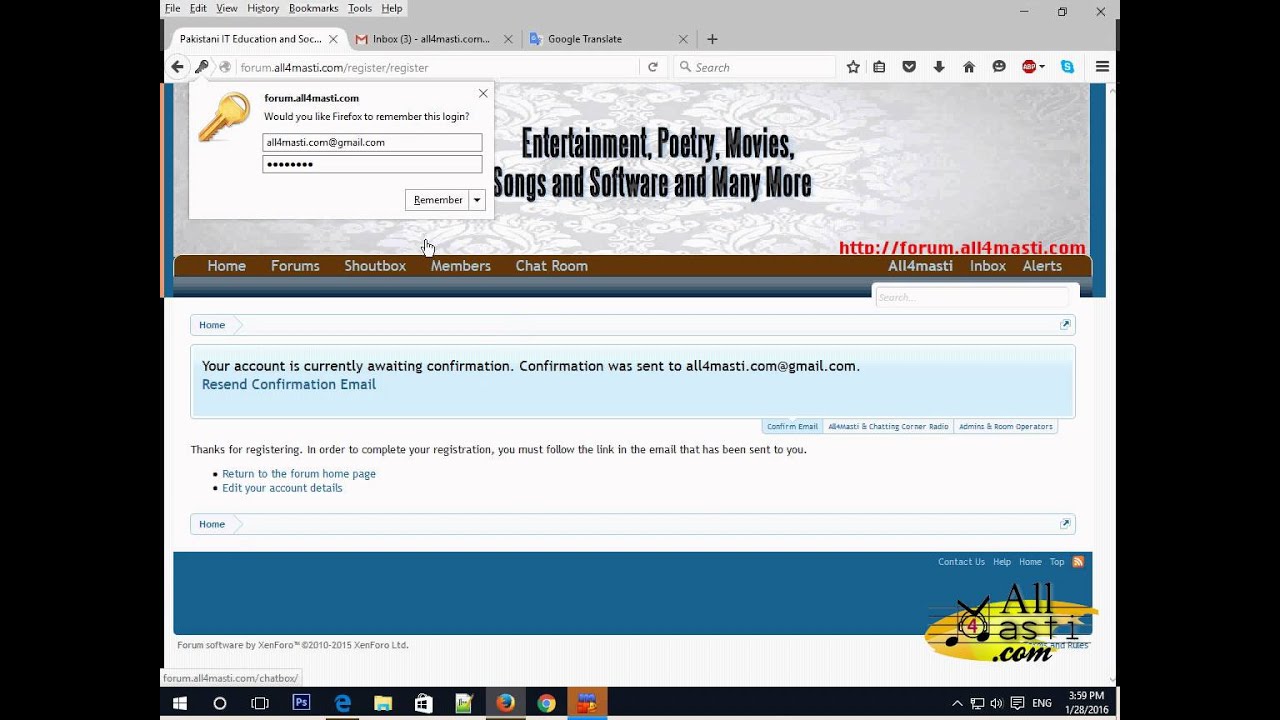
Task: Launch Photoshop from the taskbar
Action: (301, 703)
